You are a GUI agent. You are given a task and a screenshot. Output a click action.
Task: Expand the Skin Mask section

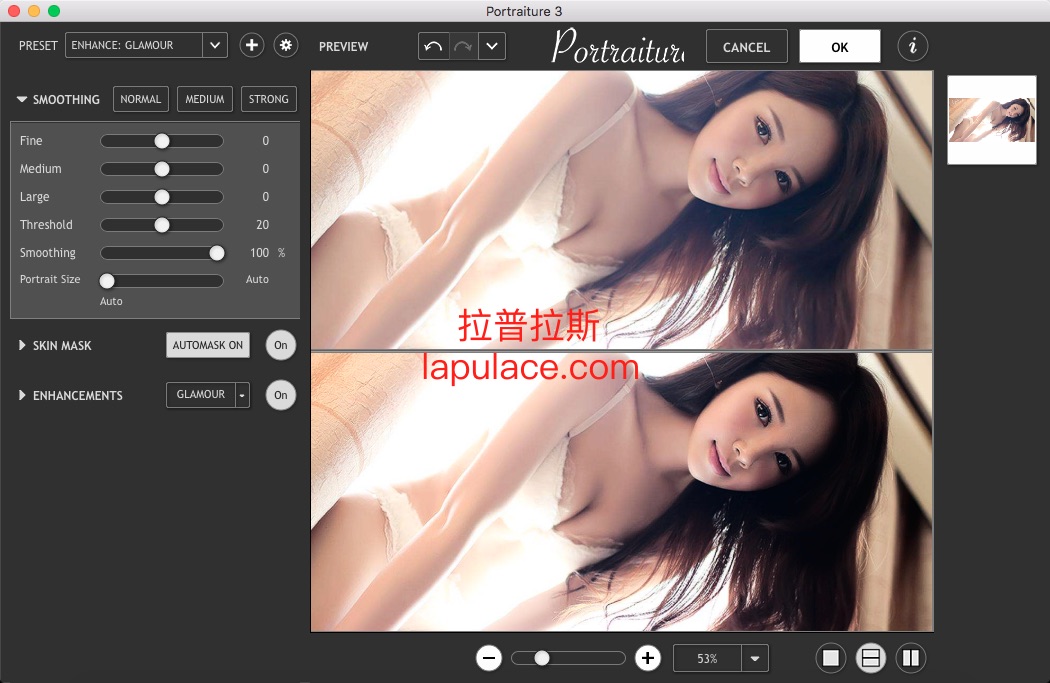coord(23,346)
